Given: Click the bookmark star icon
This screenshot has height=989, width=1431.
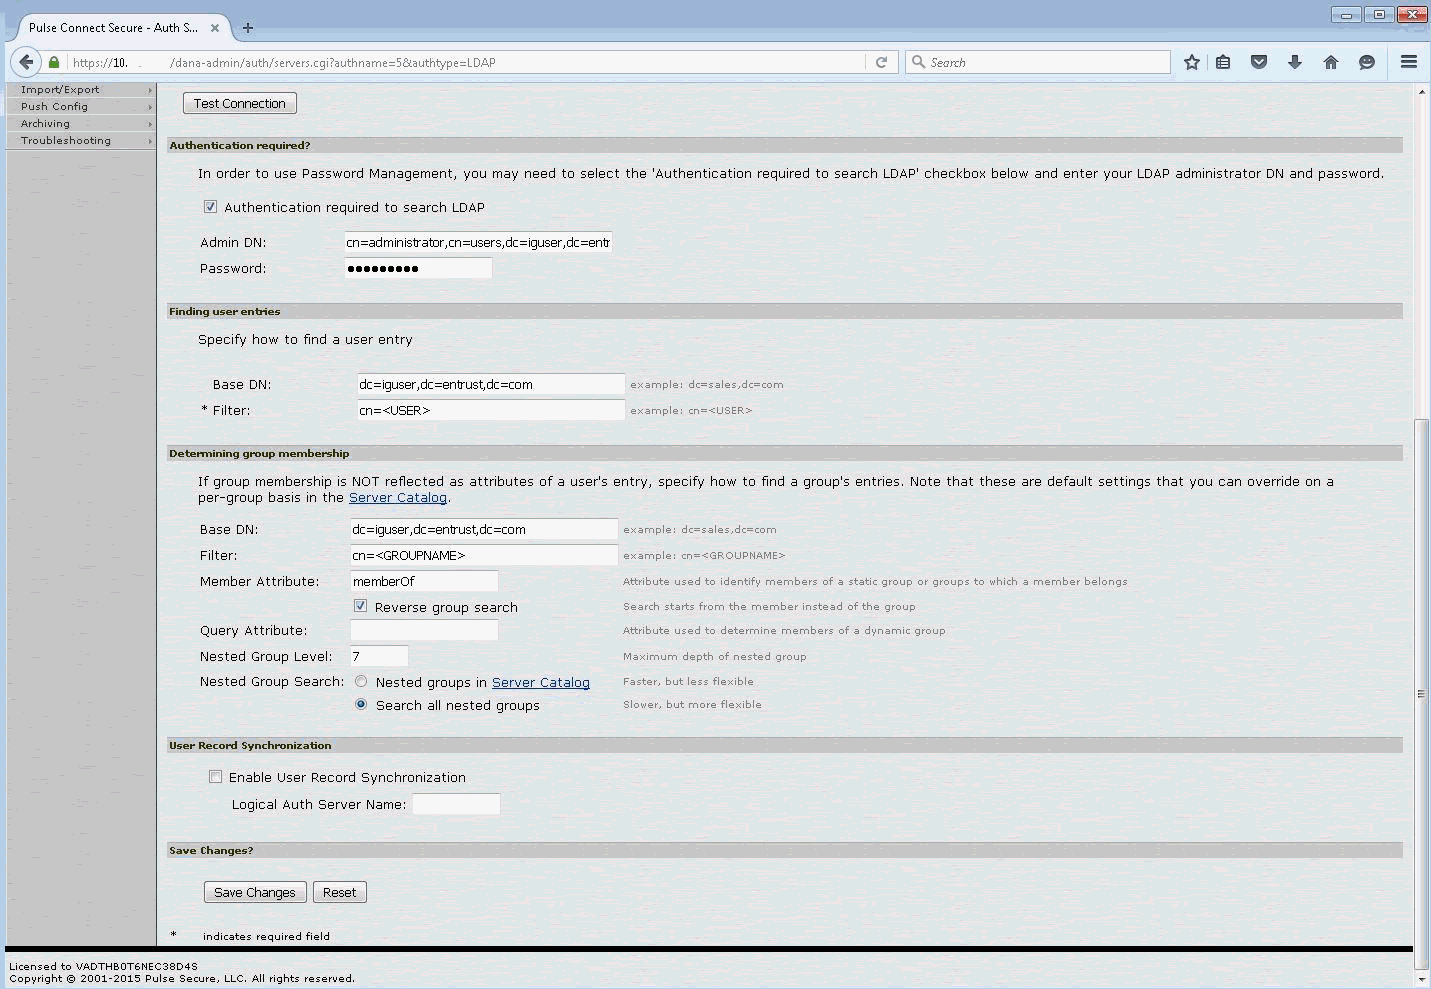Looking at the screenshot, I should coord(1191,62).
